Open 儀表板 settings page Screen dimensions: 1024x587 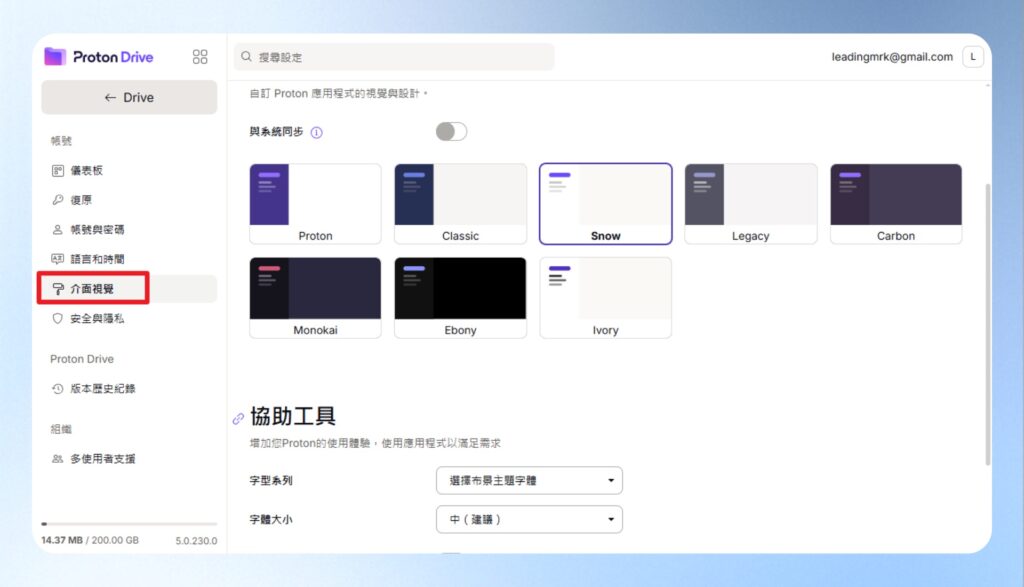point(129,170)
